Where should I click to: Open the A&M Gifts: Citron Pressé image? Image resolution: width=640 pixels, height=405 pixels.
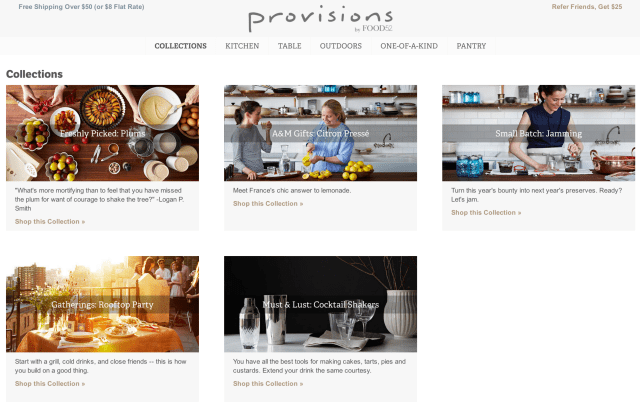[x=320, y=133]
